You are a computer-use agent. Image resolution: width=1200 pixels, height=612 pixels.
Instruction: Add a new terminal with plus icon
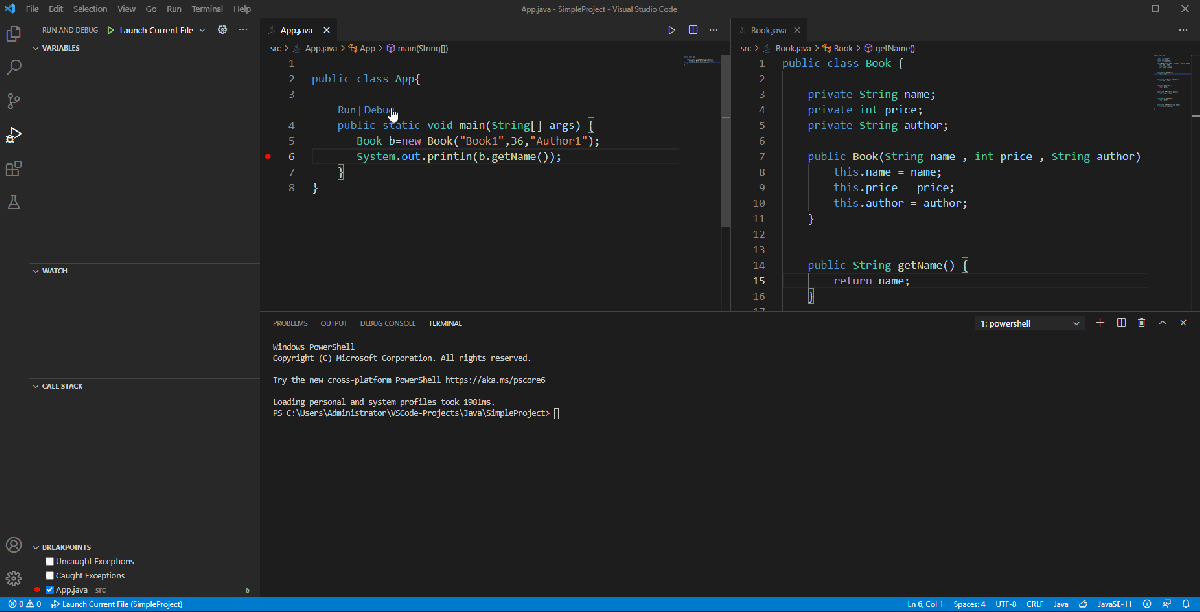(1100, 323)
